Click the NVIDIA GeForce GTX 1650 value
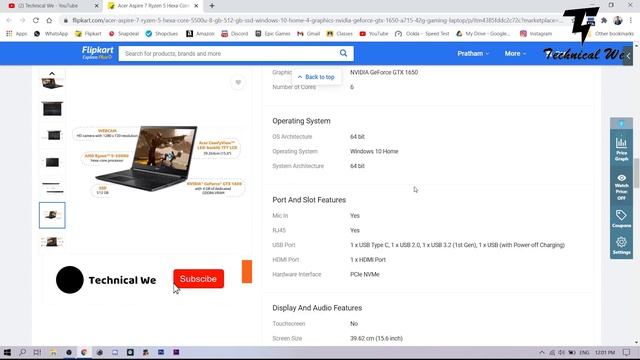 pos(384,72)
